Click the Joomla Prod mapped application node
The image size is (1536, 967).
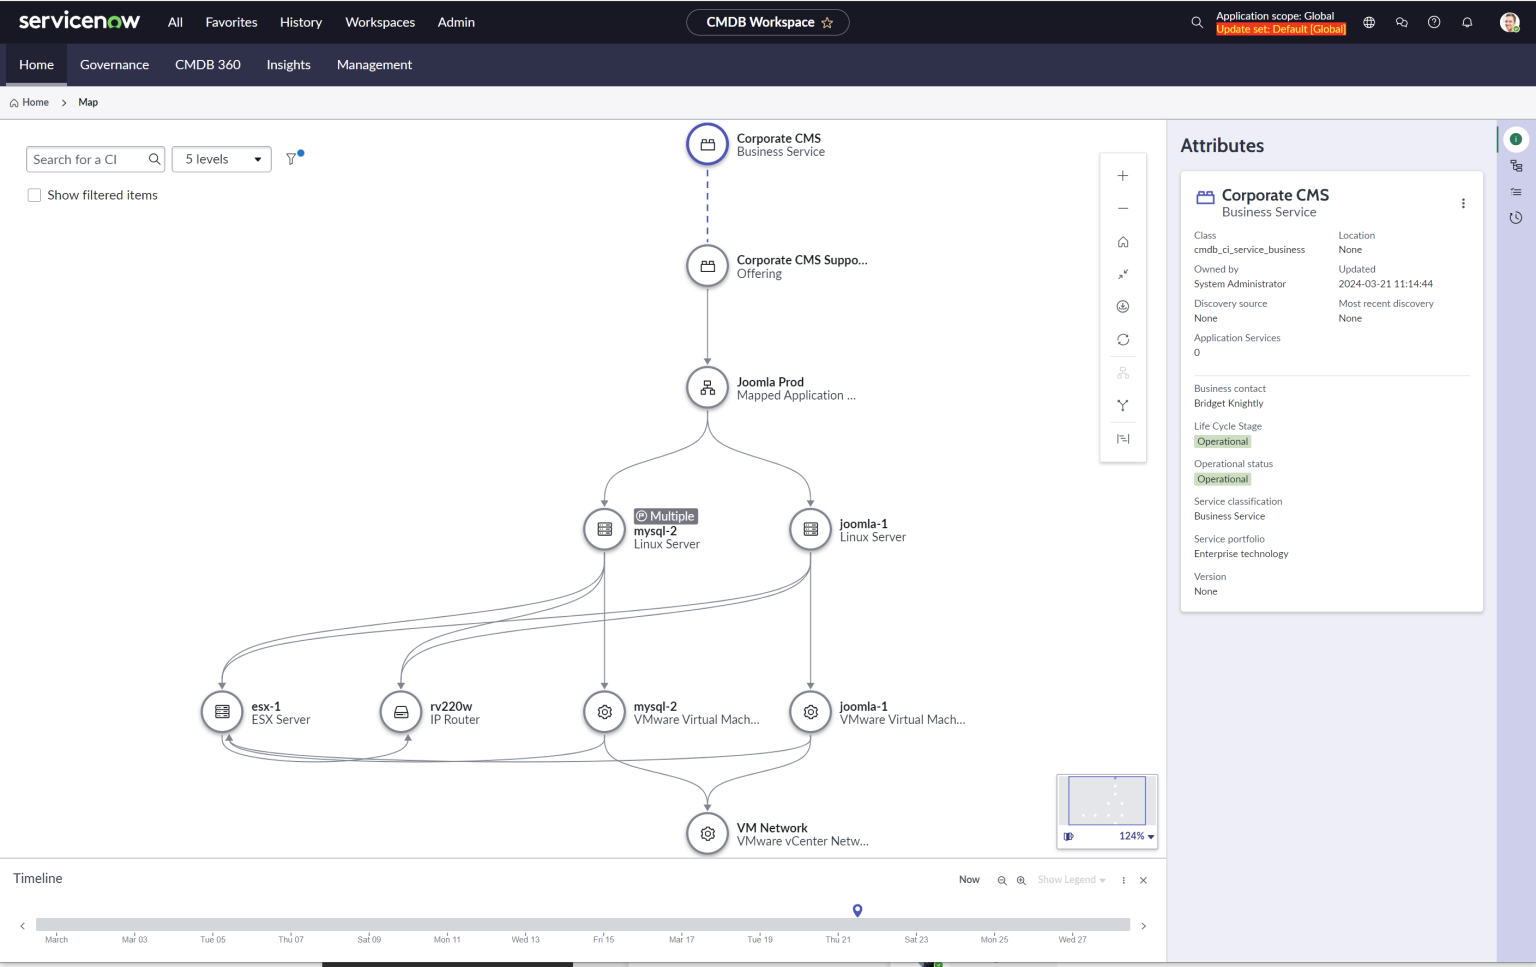tap(707, 388)
